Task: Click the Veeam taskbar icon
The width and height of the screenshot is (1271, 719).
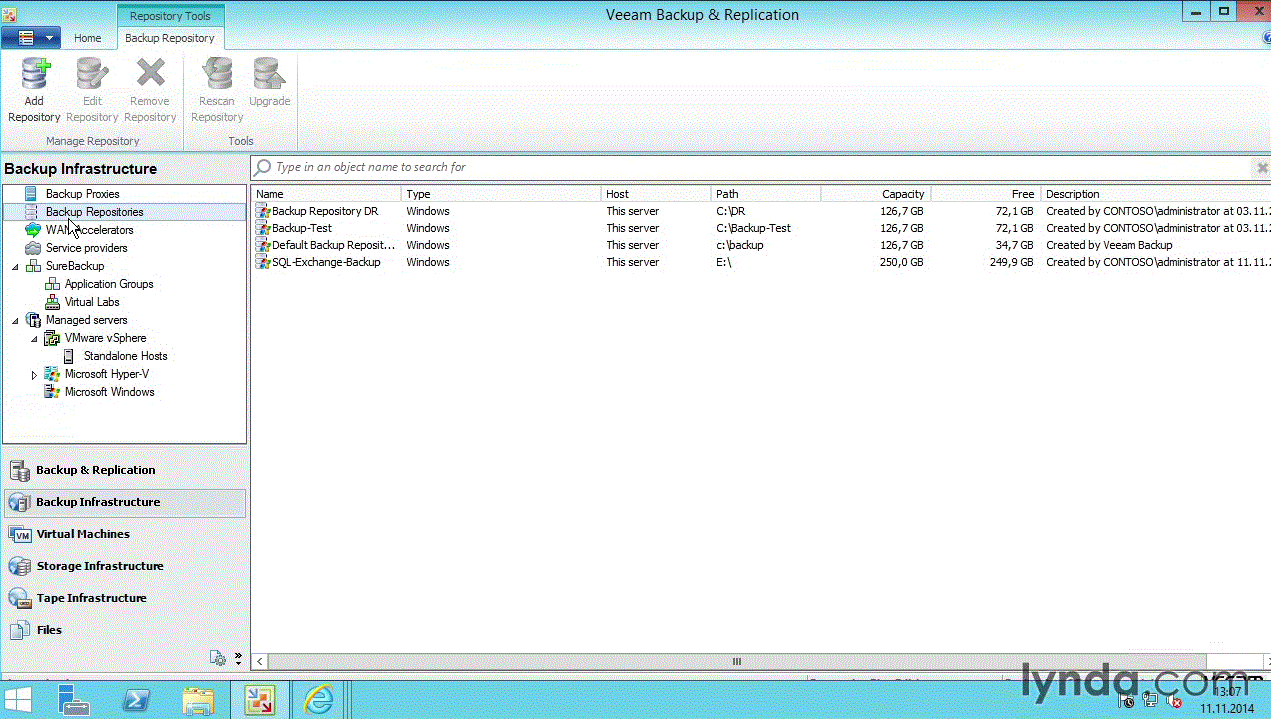Action: point(259,700)
